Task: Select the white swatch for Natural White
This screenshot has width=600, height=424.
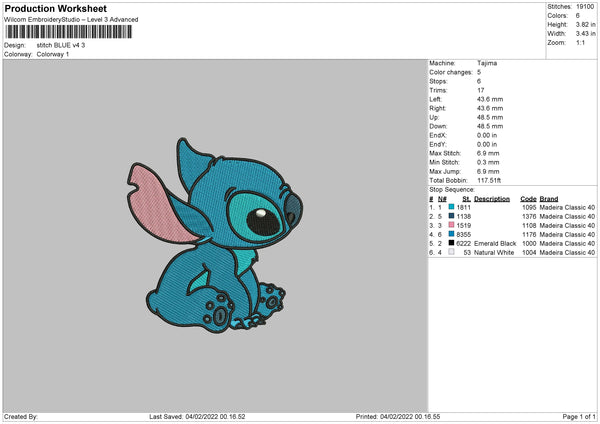Action: tap(451, 252)
